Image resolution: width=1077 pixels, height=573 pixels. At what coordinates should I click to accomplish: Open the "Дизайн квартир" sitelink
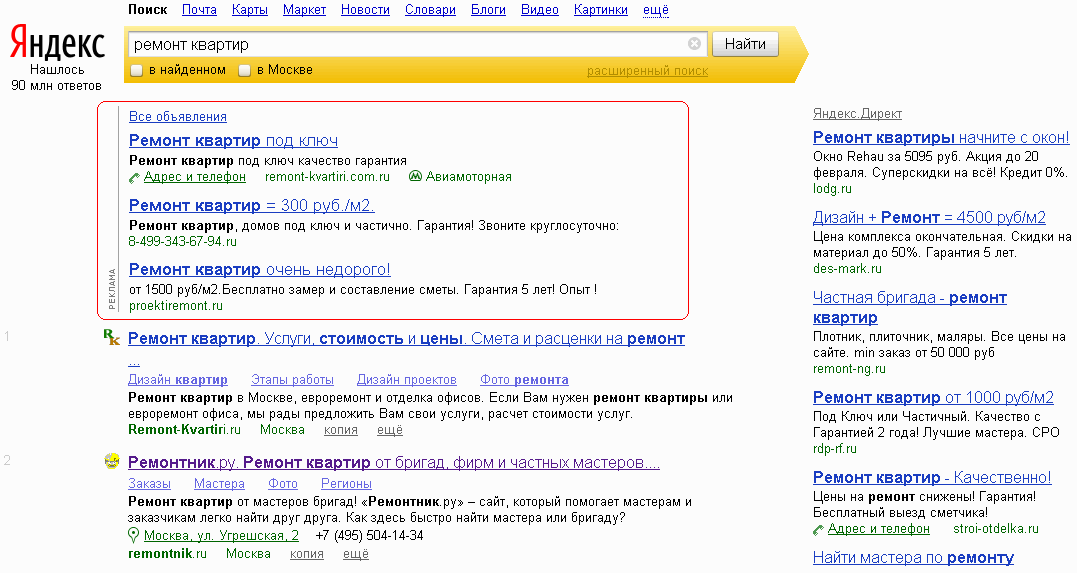point(178,379)
